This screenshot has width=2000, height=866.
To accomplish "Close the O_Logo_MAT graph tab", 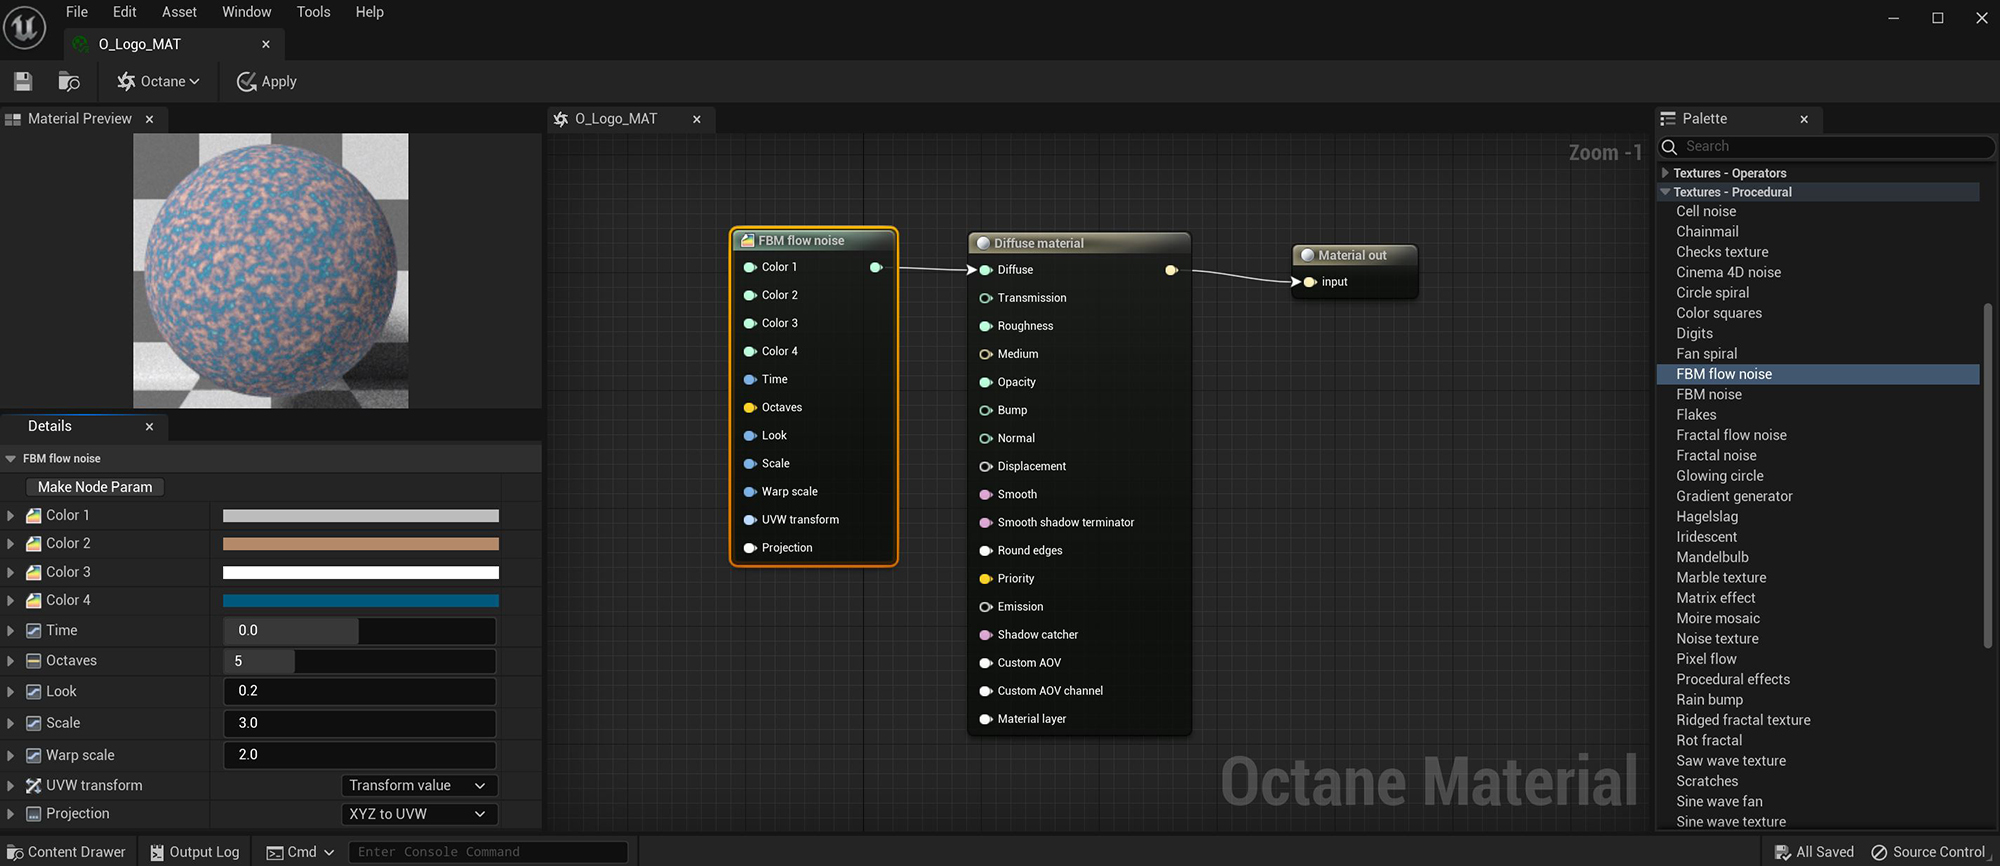I will pyautogui.click(x=697, y=119).
